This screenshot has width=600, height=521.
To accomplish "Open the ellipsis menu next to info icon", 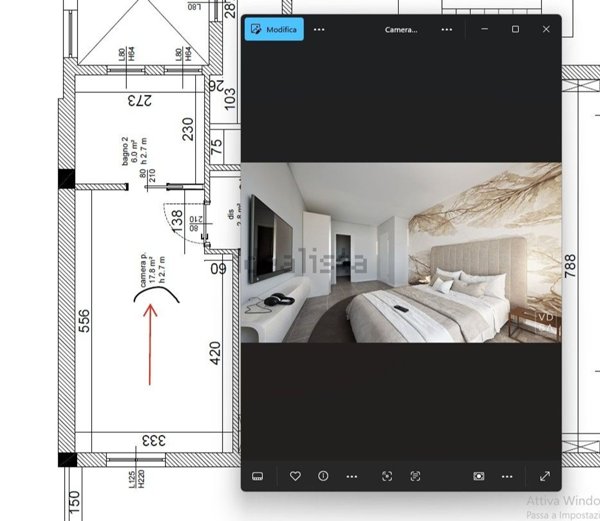I will pyautogui.click(x=352, y=477).
